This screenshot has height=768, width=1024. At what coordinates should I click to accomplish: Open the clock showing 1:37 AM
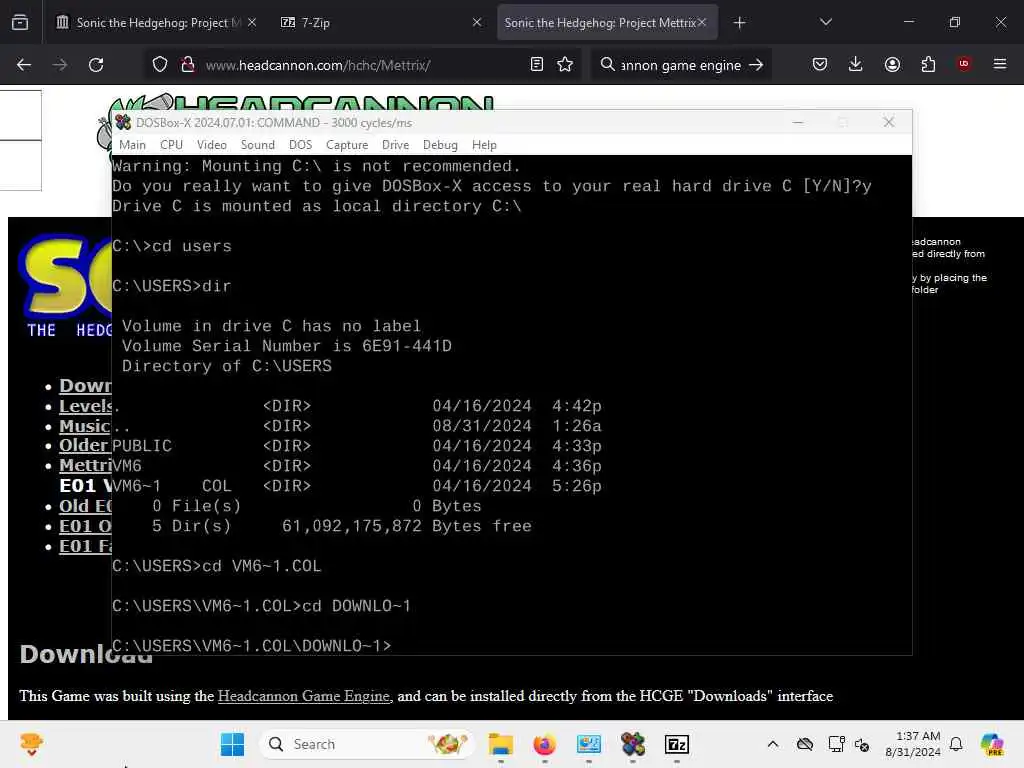[x=913, y=744]
